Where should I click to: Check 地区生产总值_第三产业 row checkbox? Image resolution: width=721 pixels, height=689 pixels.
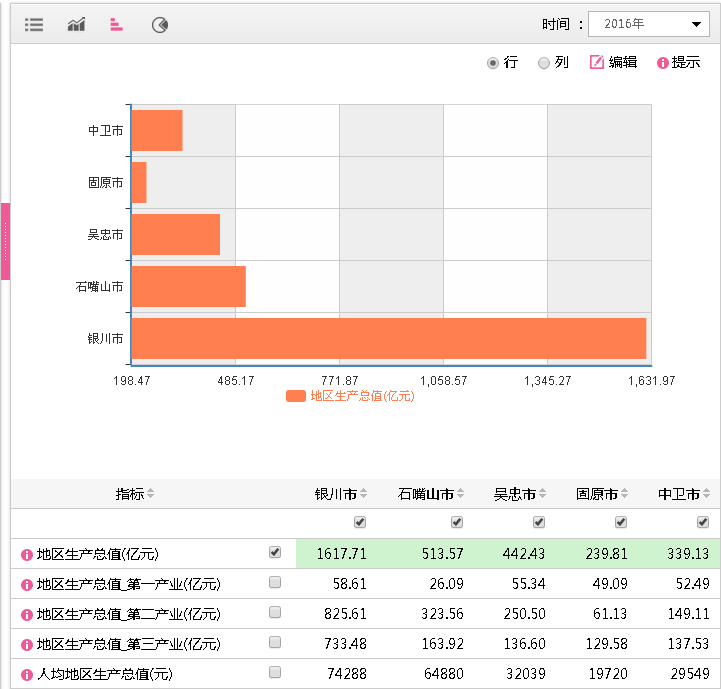point(275,642)
